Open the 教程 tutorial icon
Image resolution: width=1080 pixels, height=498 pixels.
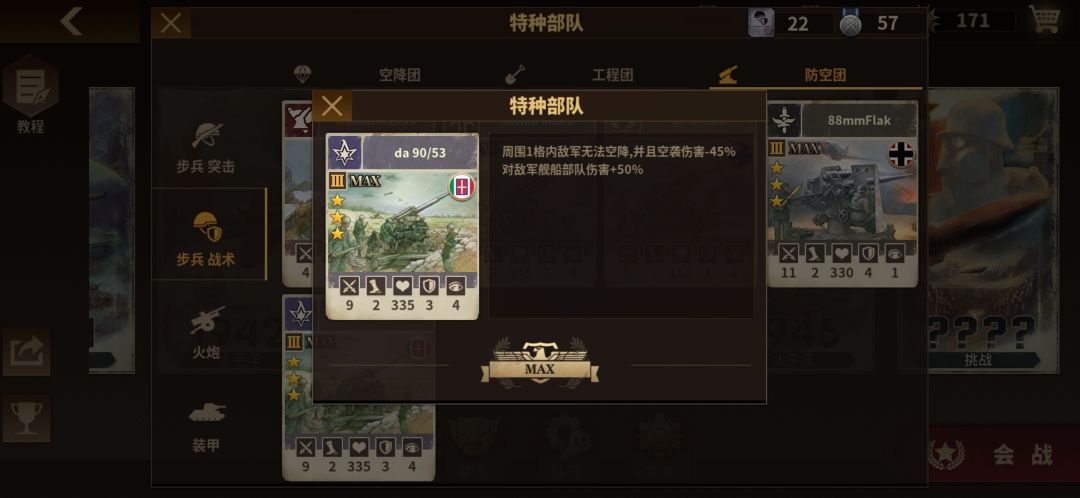click(30, 95)
